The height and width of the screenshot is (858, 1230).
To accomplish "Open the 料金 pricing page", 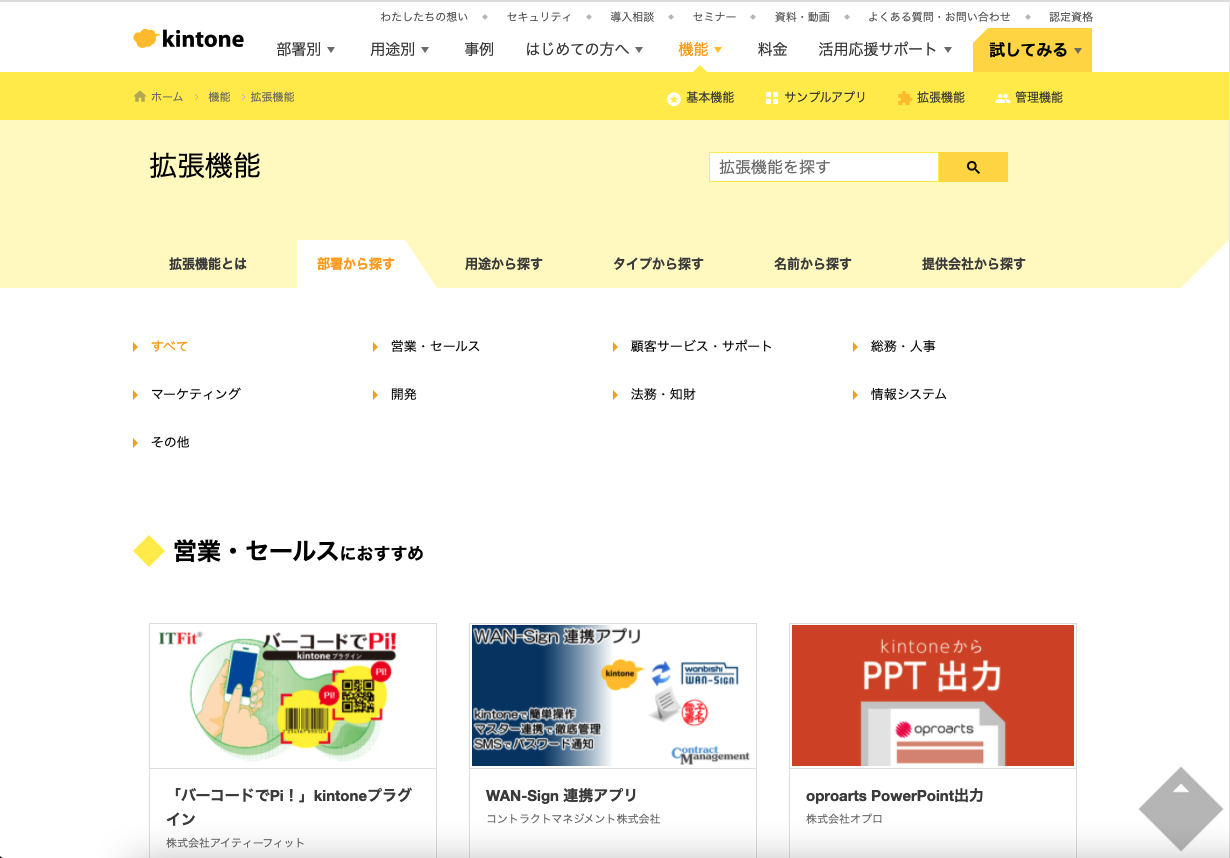I will [772, 49].
